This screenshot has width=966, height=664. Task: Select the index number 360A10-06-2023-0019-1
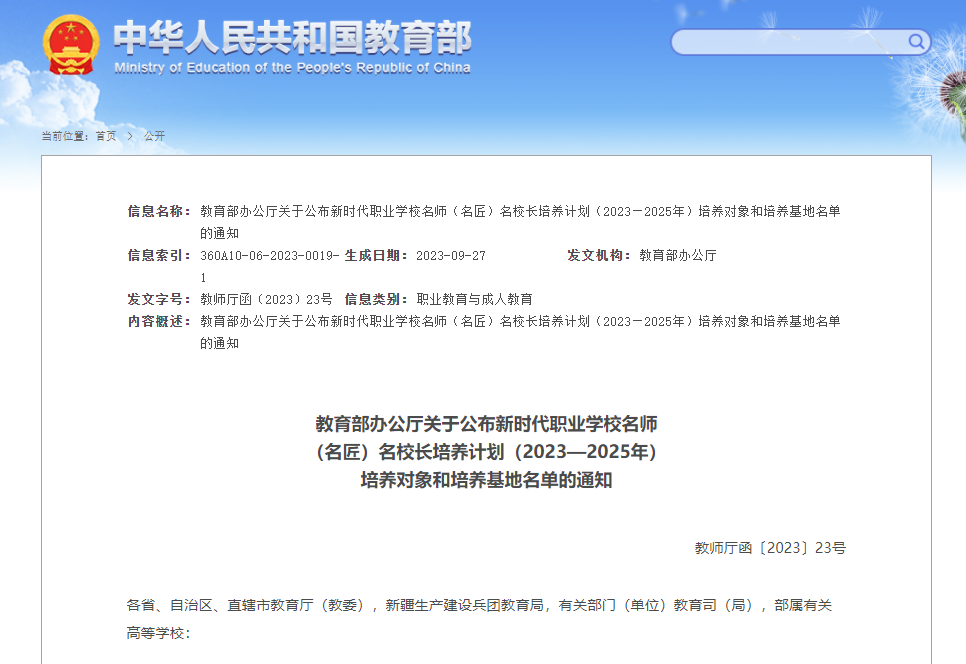tap(269, 256)
